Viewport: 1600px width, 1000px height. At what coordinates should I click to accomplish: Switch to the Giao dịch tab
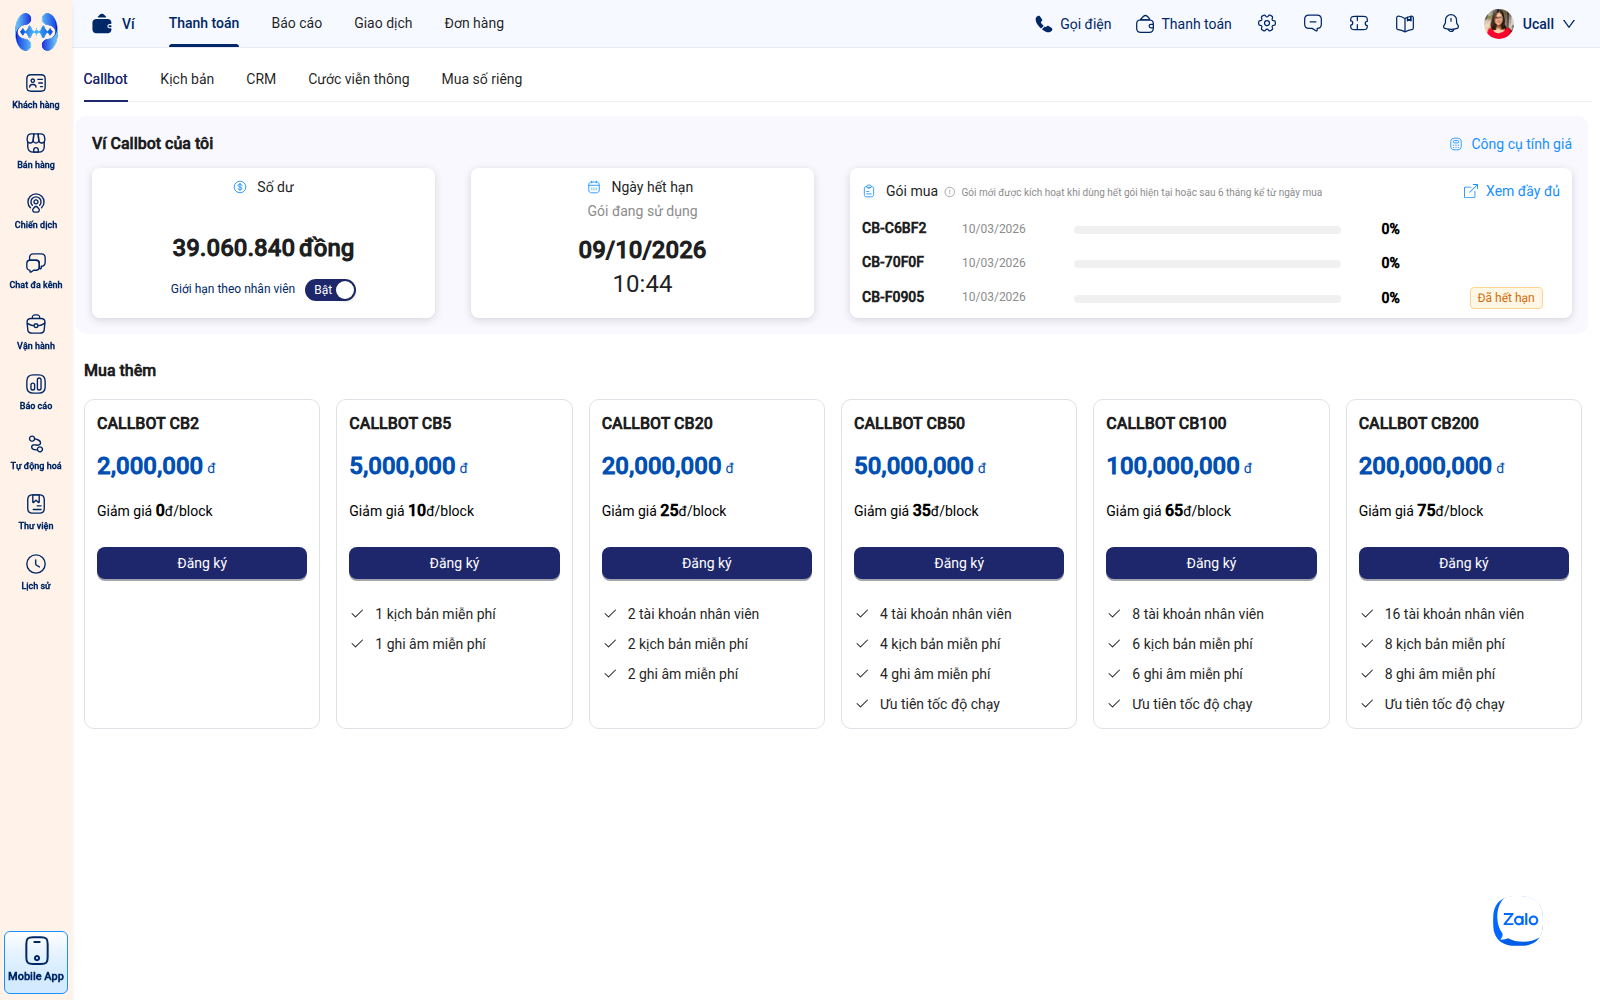383,23
